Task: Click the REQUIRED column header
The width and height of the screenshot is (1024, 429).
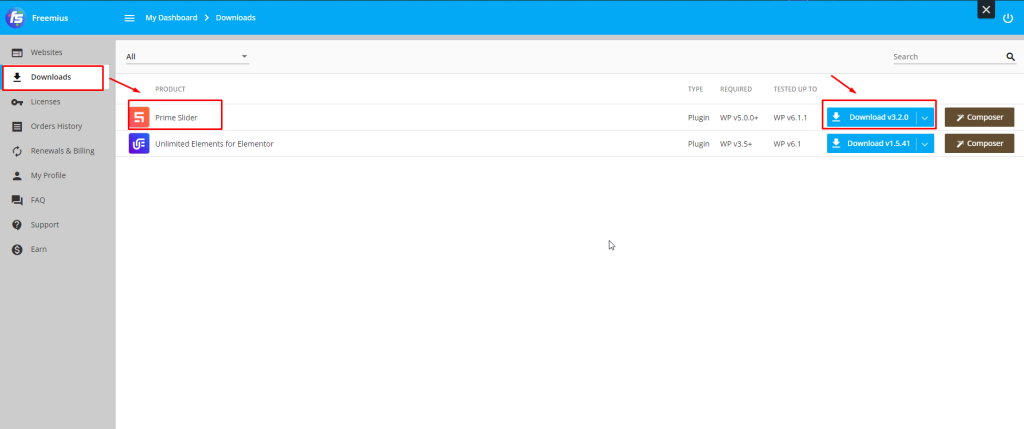Action: pyautogui.click(x=736, y=89)
